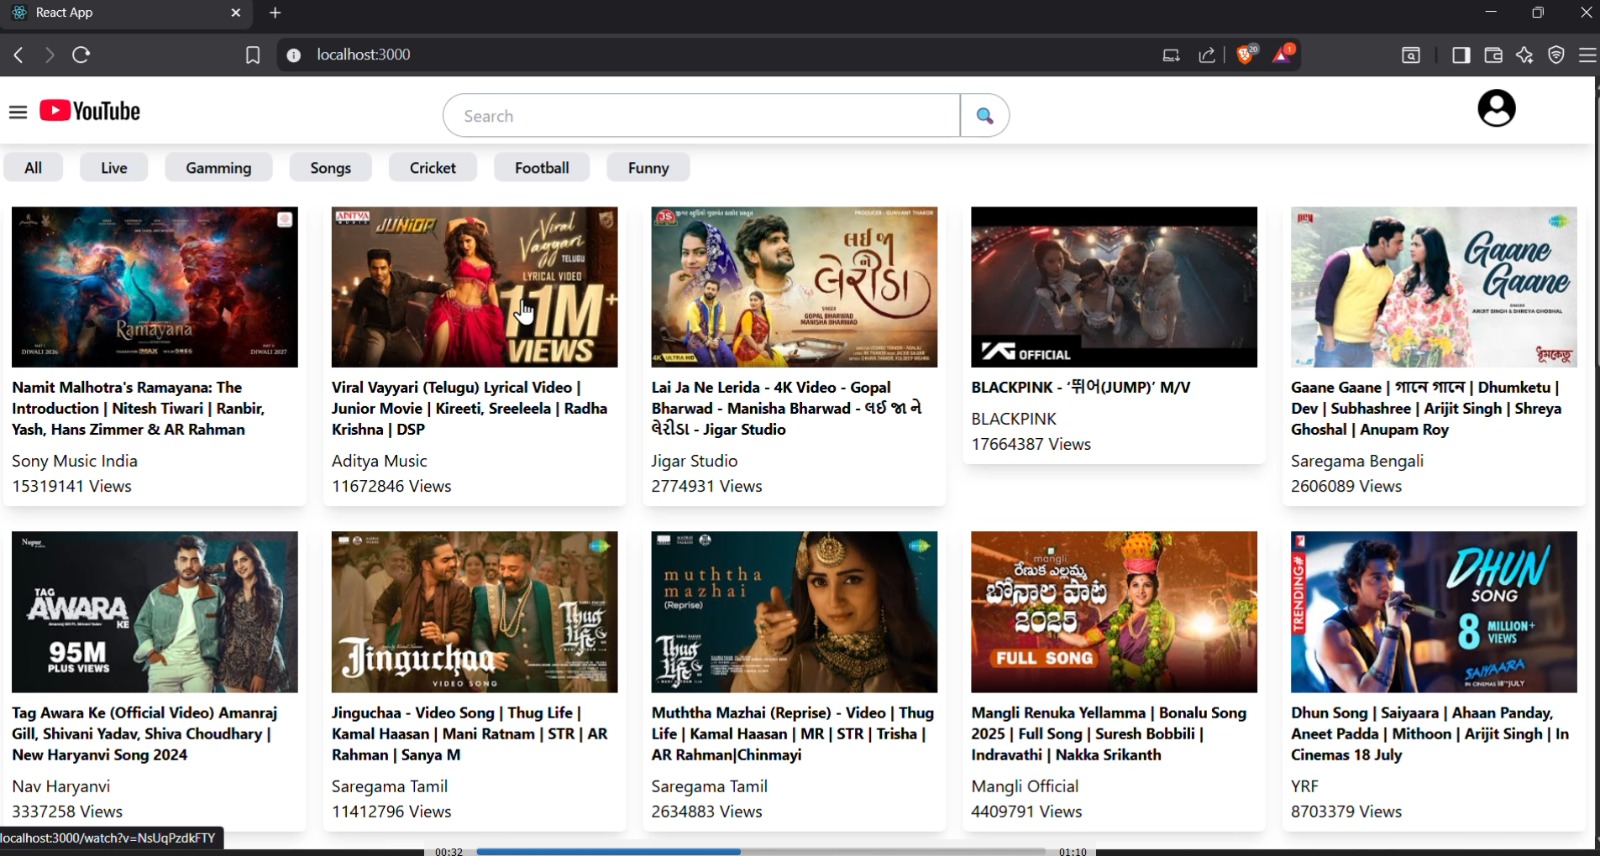Toggle the browser sidebar panel
Screen dimensions: 1600x856
(x=1461, y=55)
